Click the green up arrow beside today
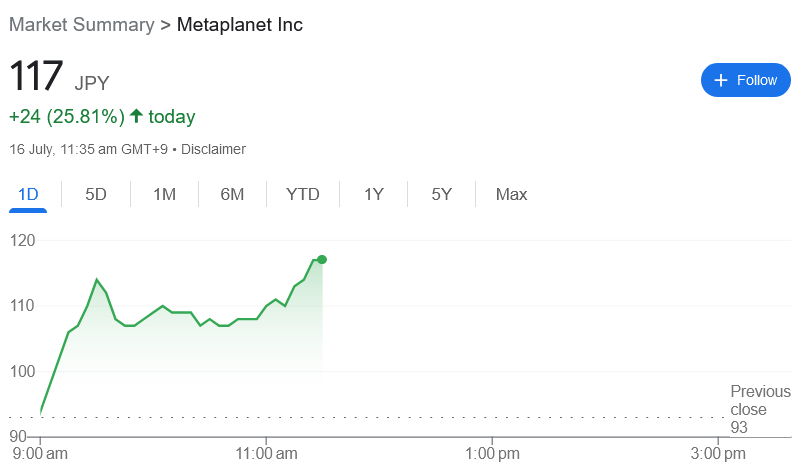Image resolution: width=802 pixels, height=474 pixels. click(137, 116)
